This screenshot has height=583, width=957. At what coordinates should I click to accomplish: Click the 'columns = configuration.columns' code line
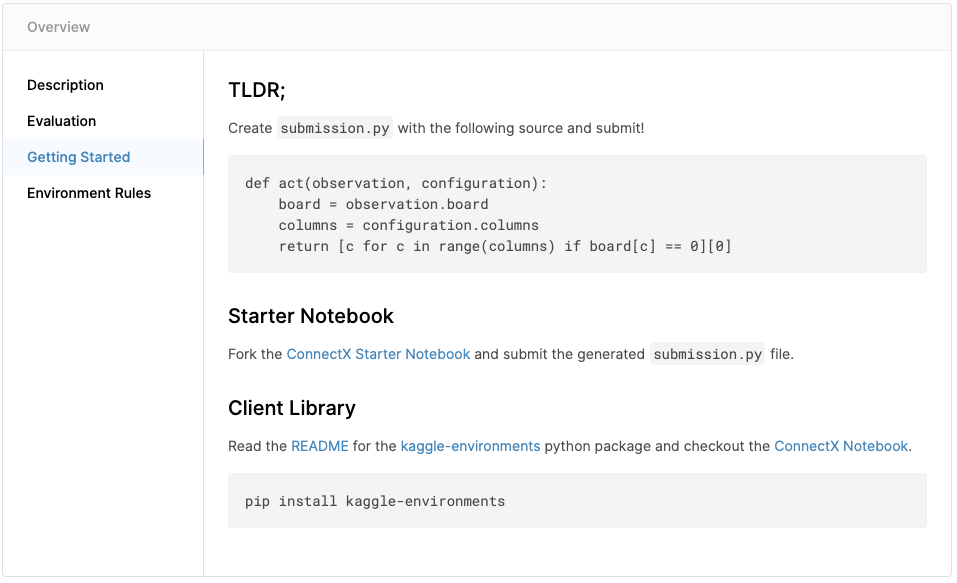pos(408,225)
